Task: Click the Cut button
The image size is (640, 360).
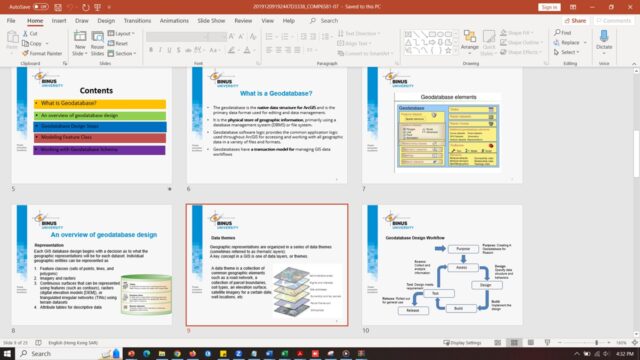Action: coord(30,33)
